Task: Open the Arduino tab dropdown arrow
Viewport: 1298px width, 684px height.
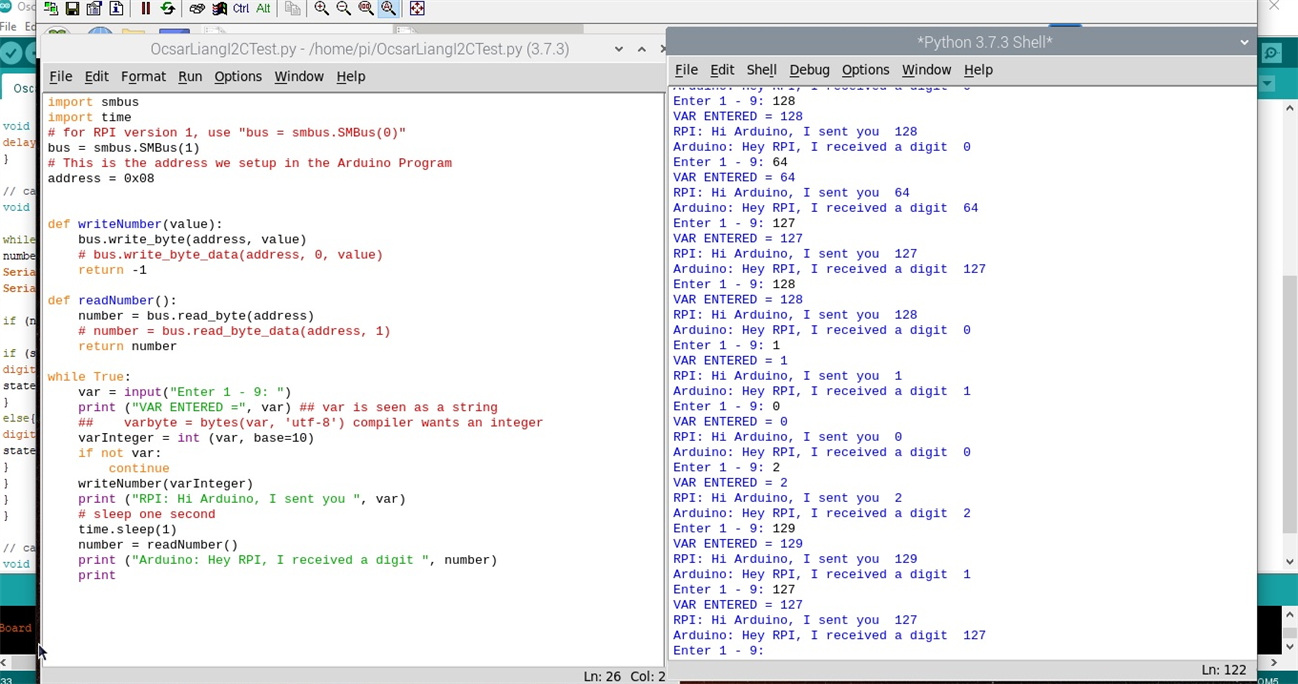Action: pyautogui.click(x=1267, y=84)
